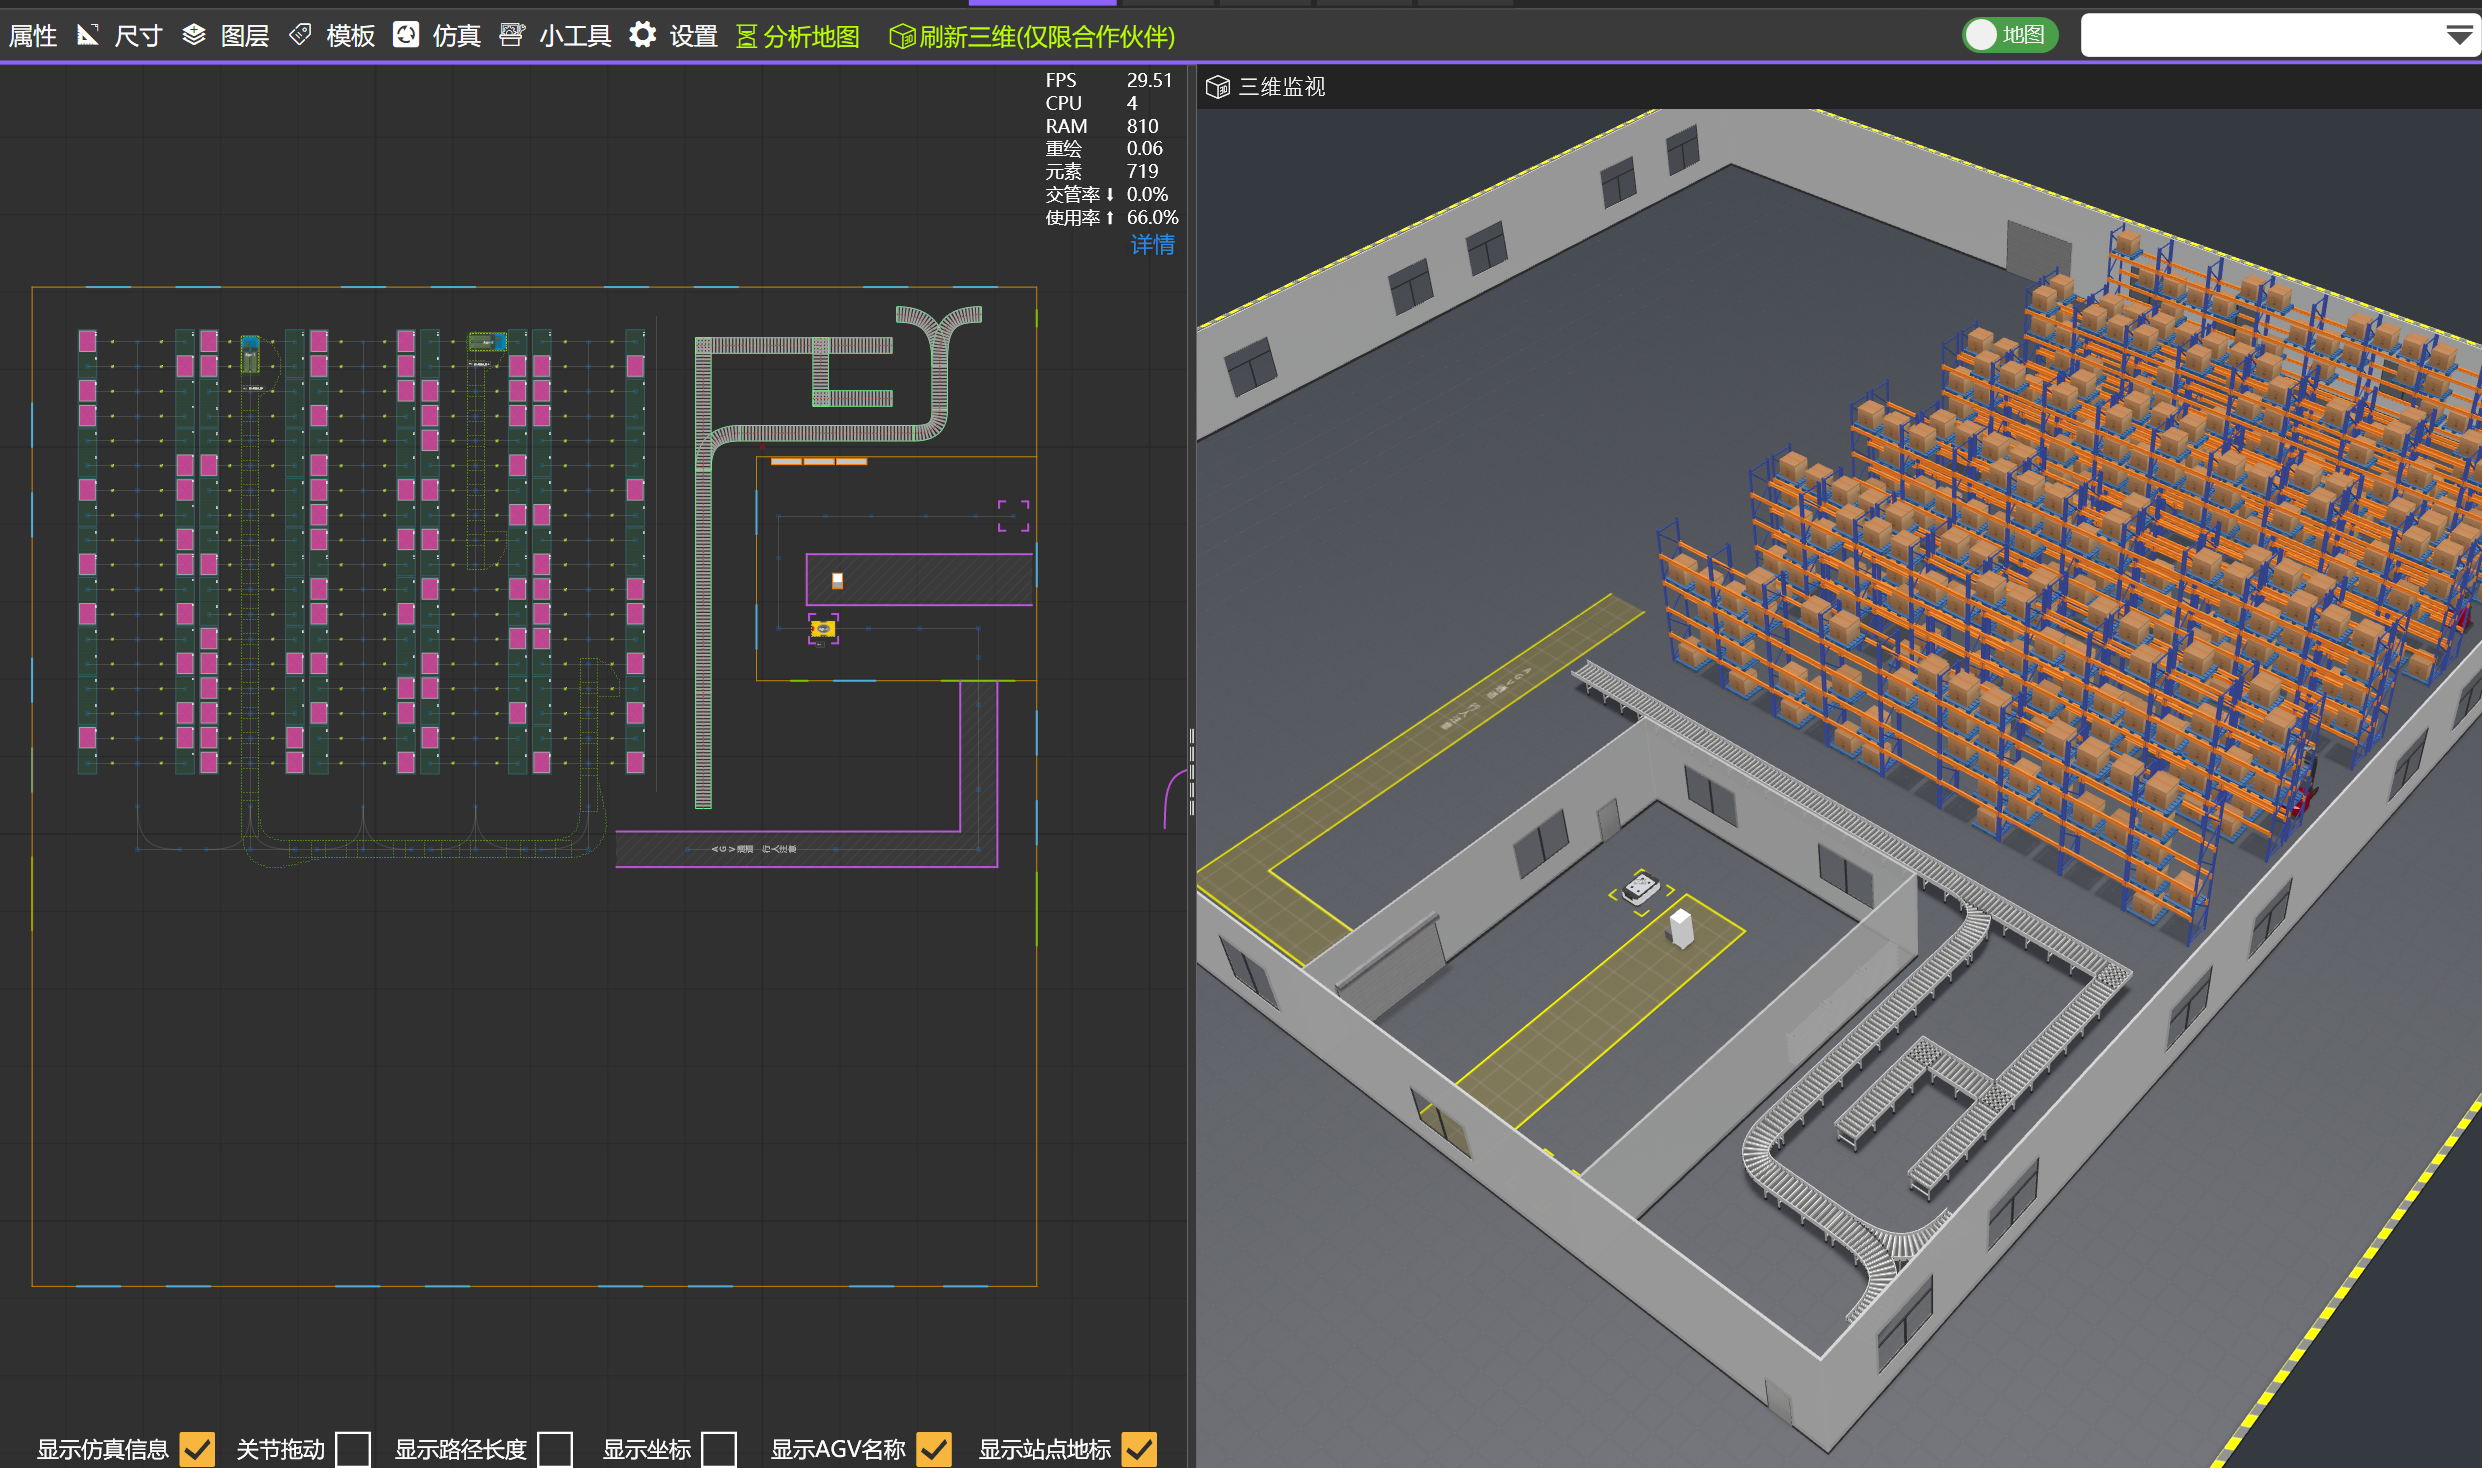2482x1468 pixels.
Task: Expand the top-right dropdown arrow
Action: (2460, 35)
